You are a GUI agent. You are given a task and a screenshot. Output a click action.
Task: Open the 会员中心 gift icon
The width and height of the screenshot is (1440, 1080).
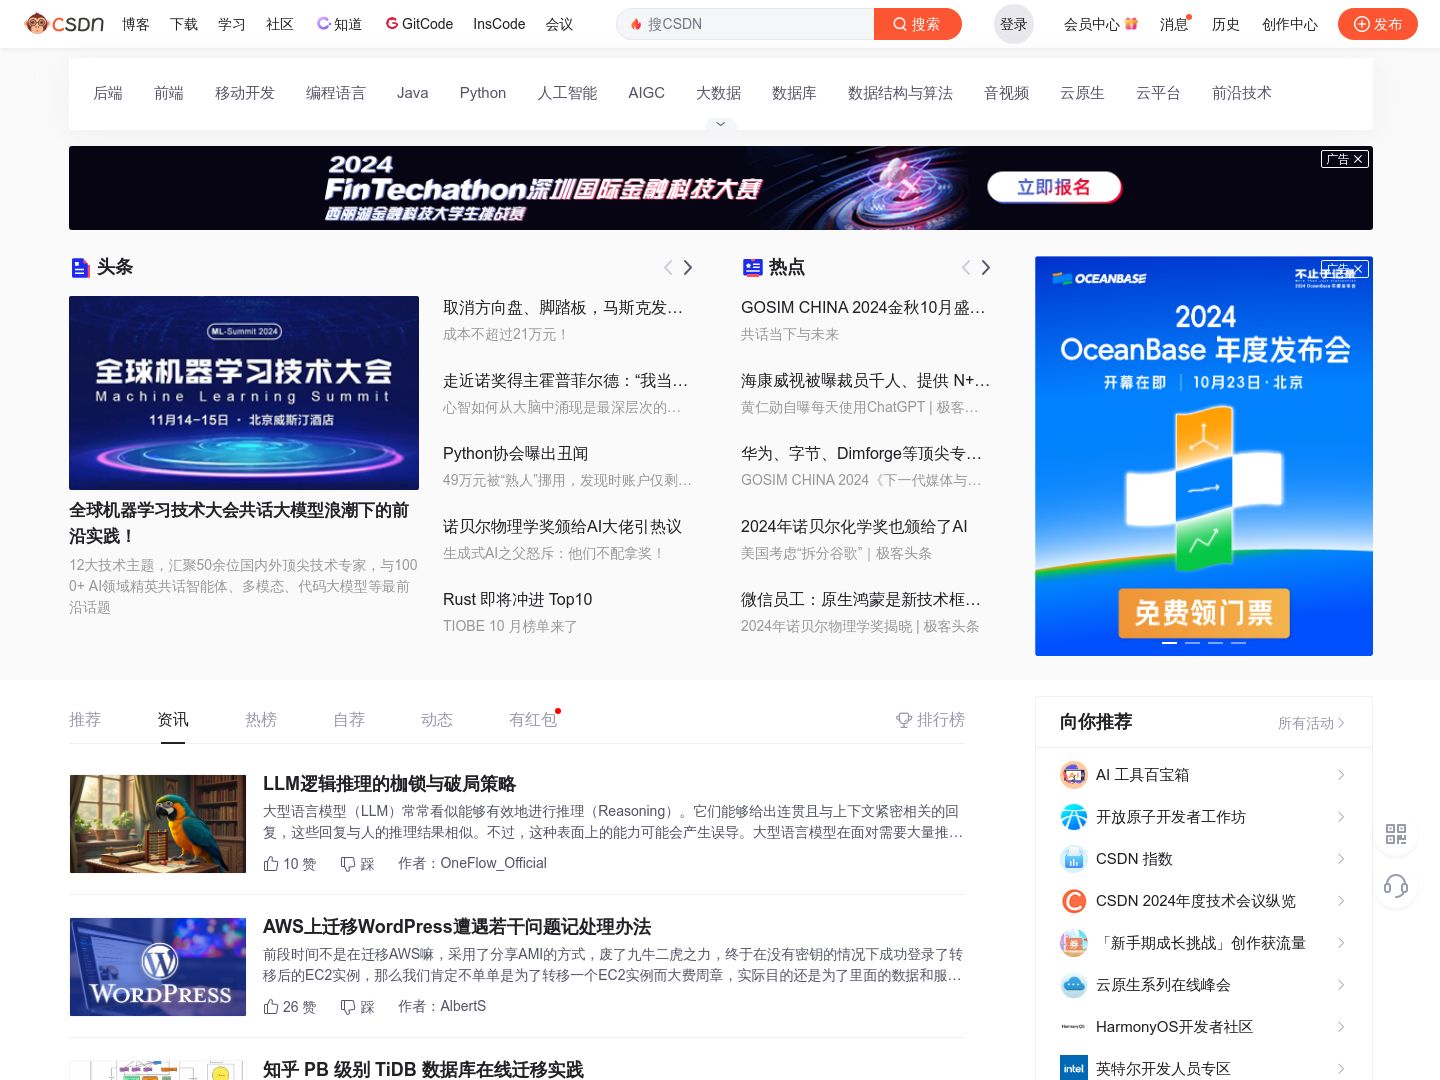(1131, 23)
